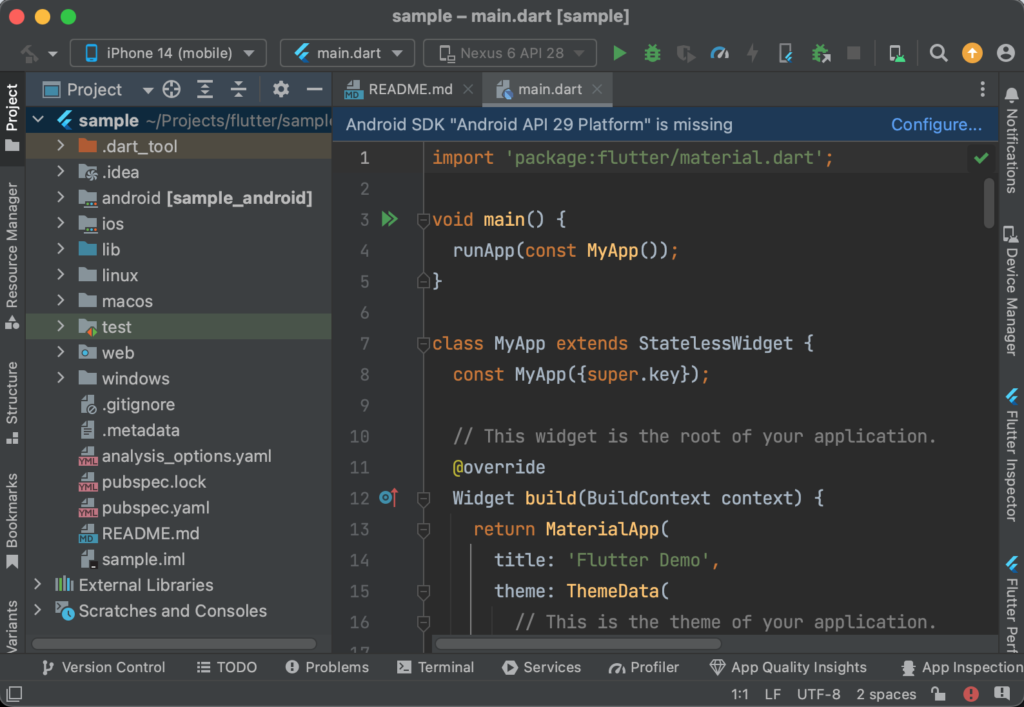Expand the lib folder
Image resolution: width=1024 pixels, height=707 pixels.
point(61,249)
